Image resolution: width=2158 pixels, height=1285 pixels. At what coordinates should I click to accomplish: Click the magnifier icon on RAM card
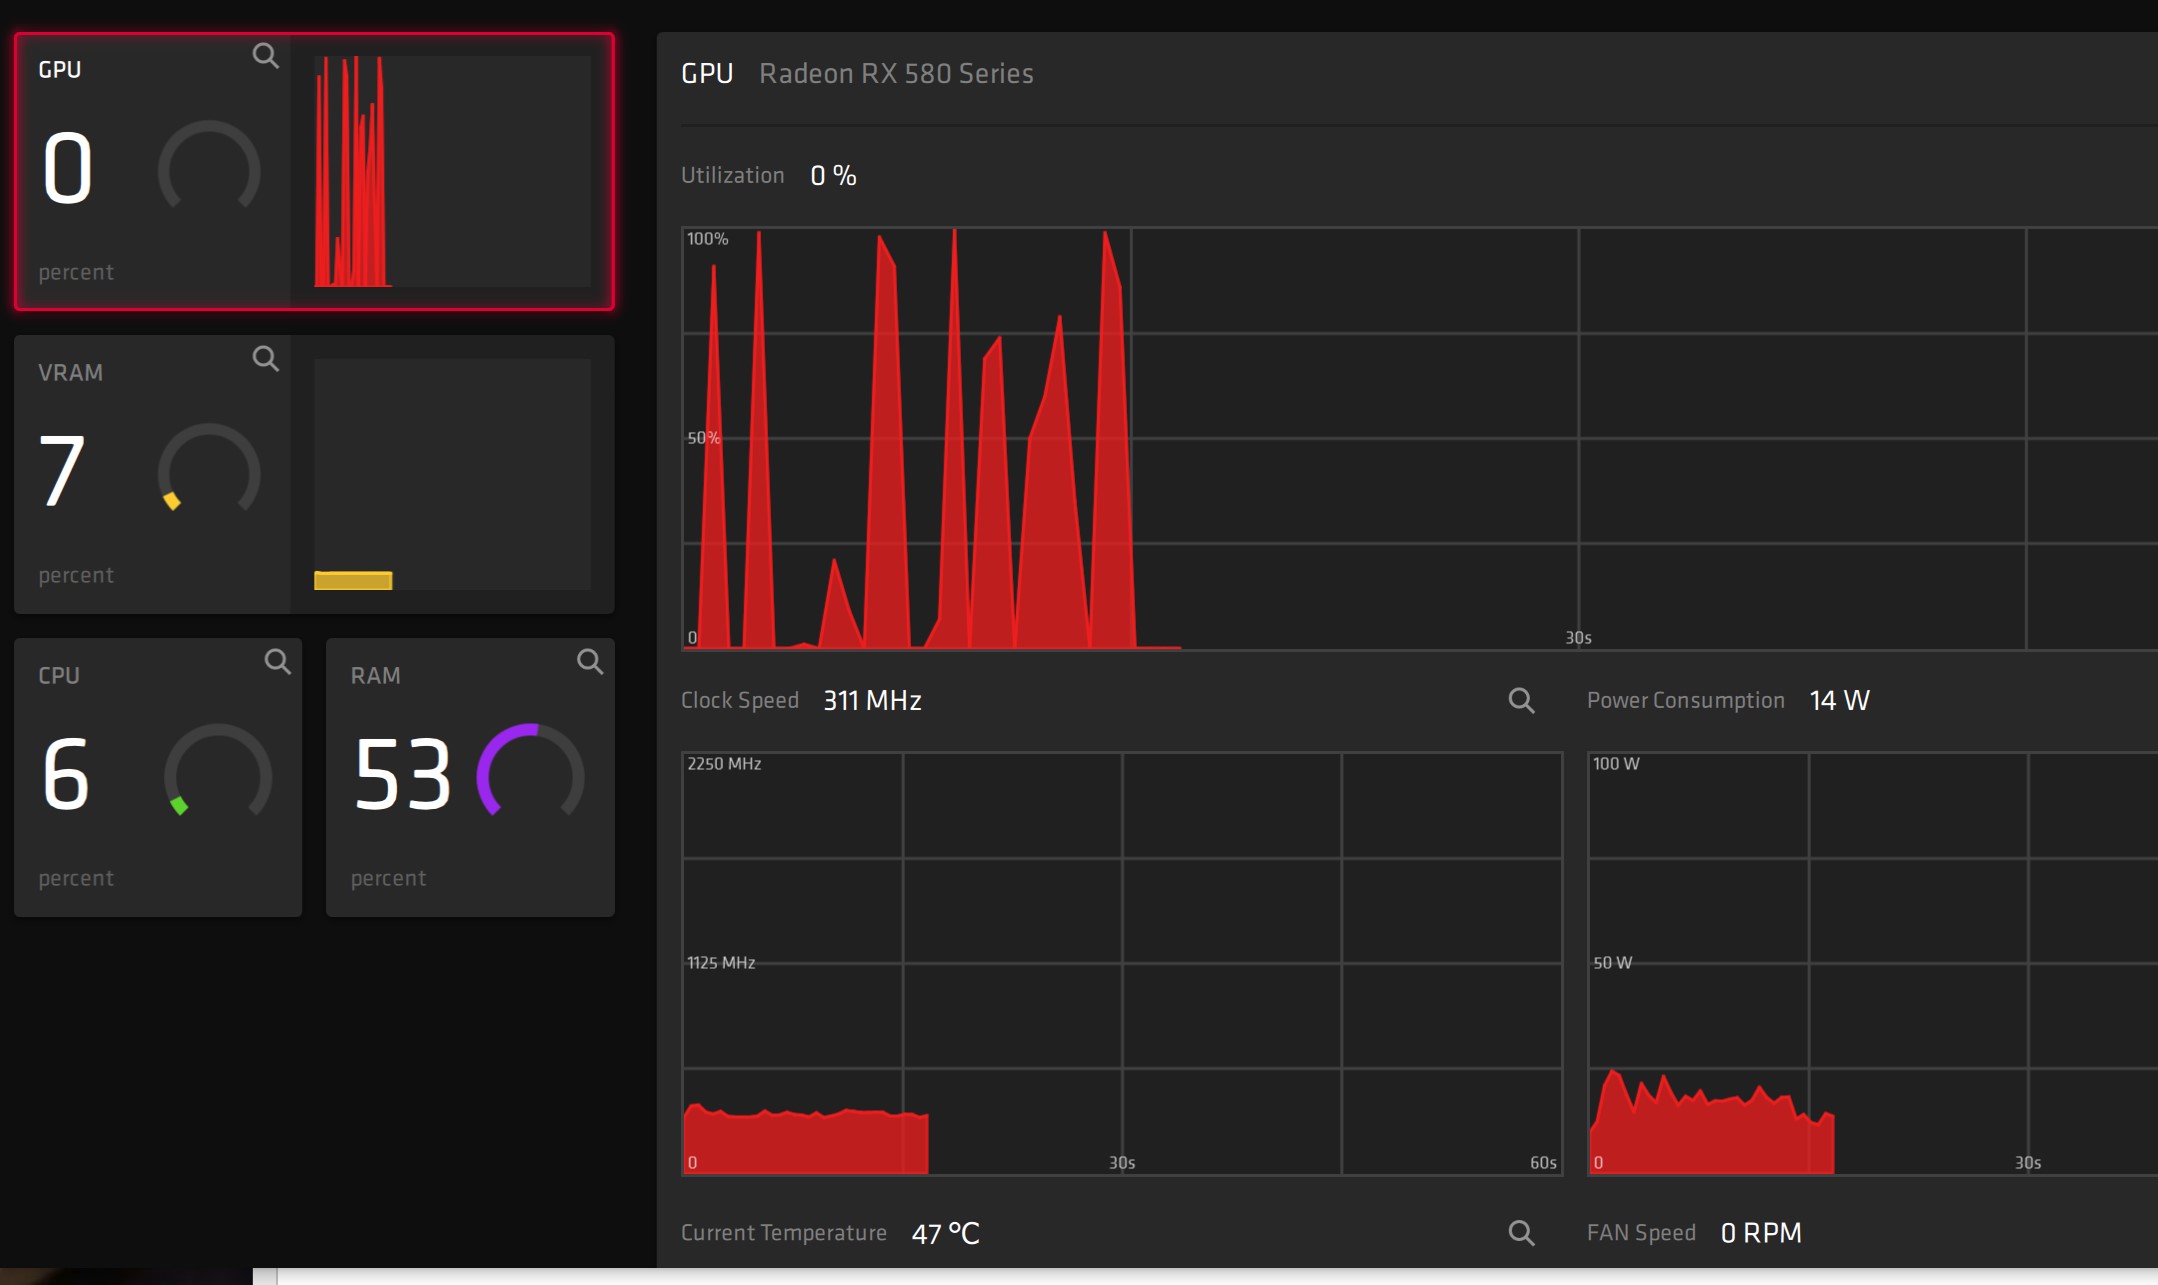(590, 662)
